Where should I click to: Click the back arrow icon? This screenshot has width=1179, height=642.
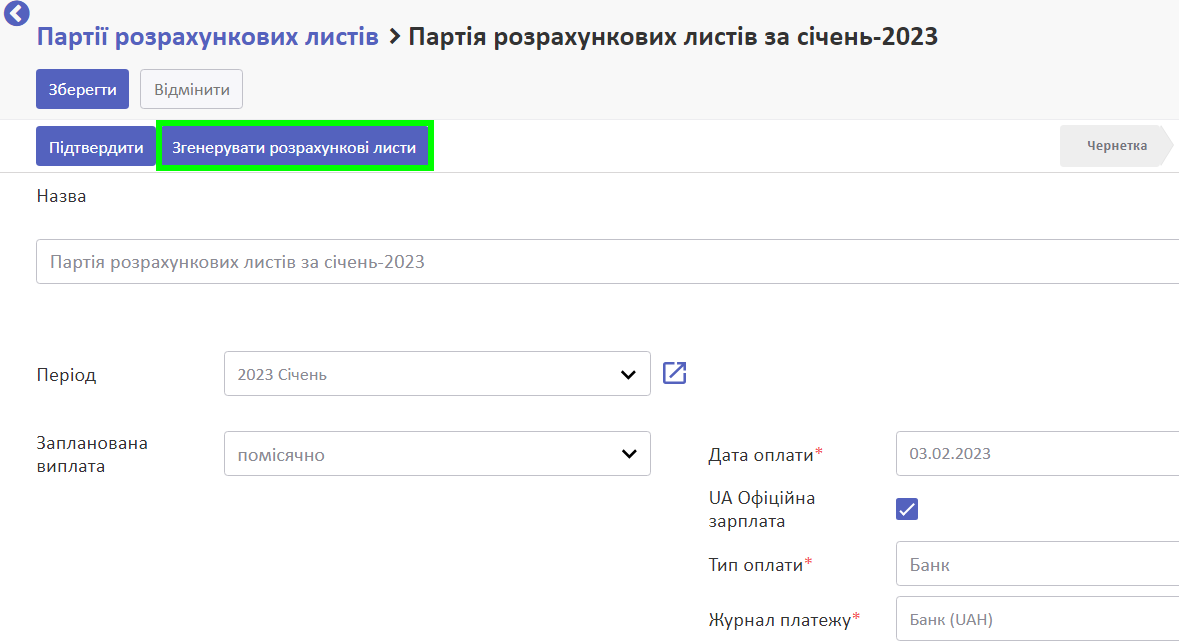(x=17, y=13)
